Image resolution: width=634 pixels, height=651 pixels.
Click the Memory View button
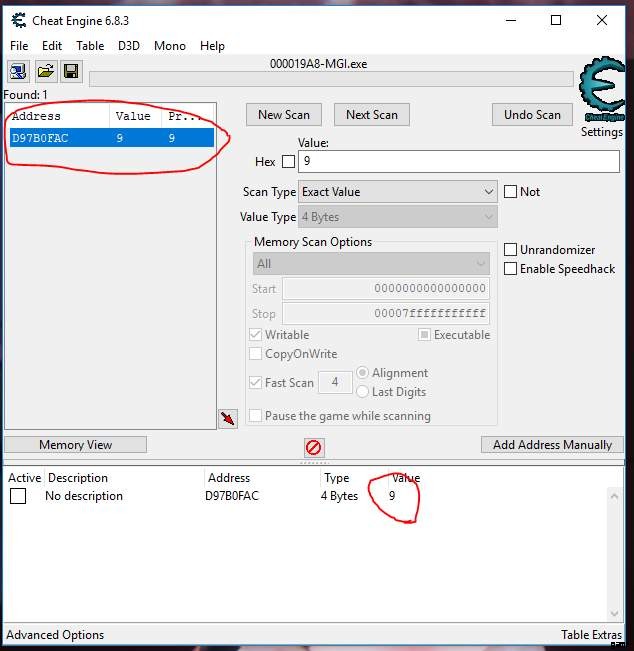click(75, 445)
